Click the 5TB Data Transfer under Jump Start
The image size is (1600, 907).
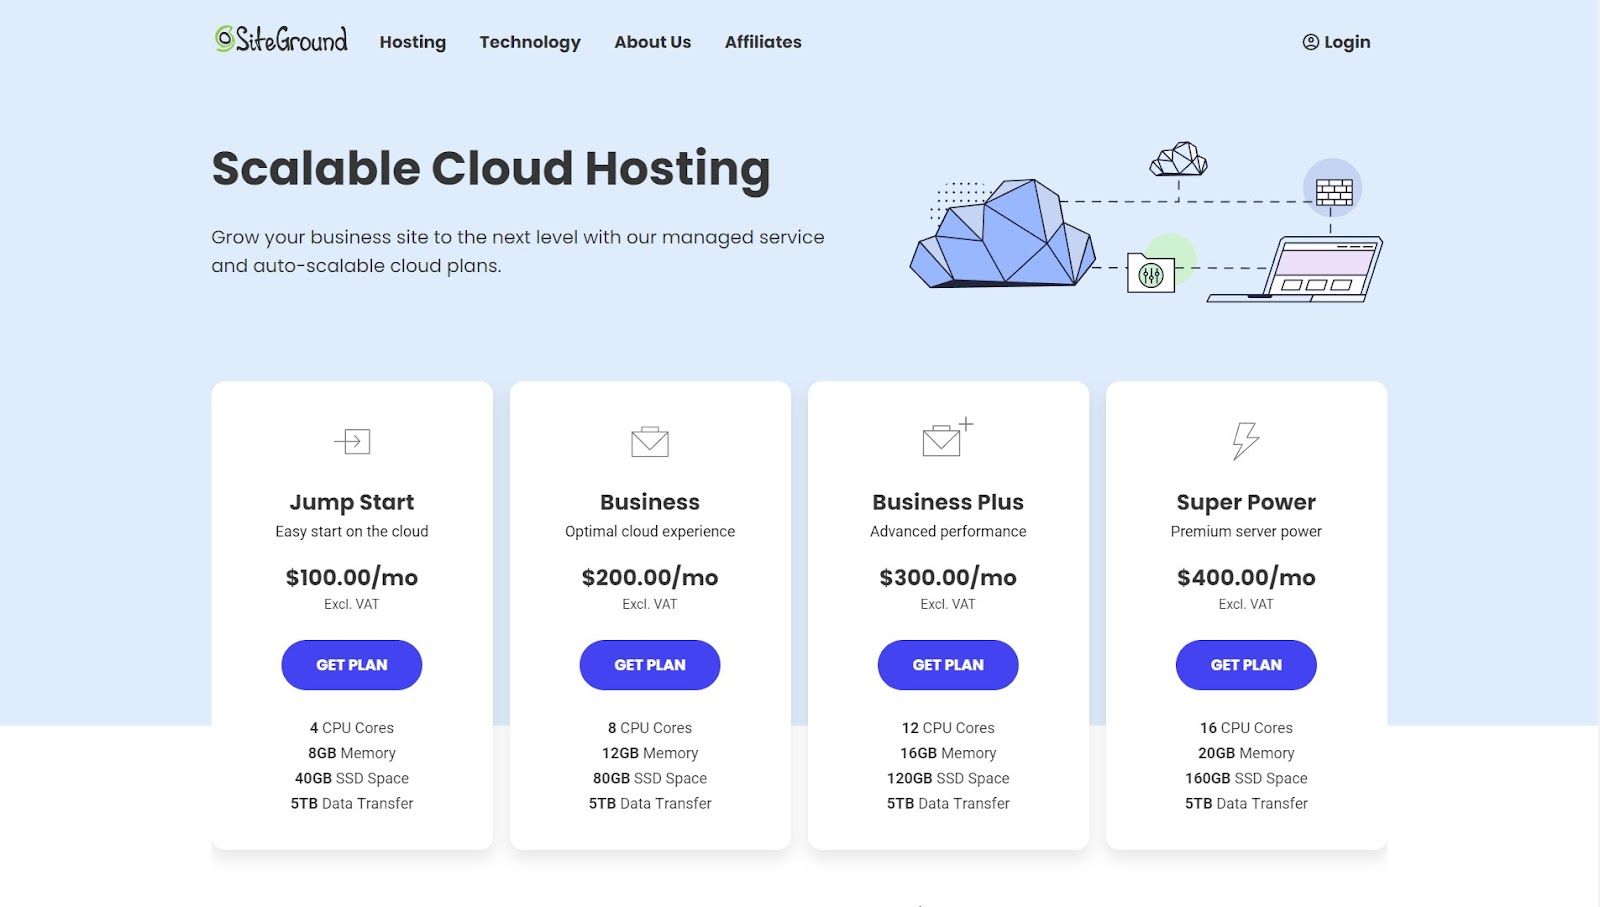[x=352, y=803]
